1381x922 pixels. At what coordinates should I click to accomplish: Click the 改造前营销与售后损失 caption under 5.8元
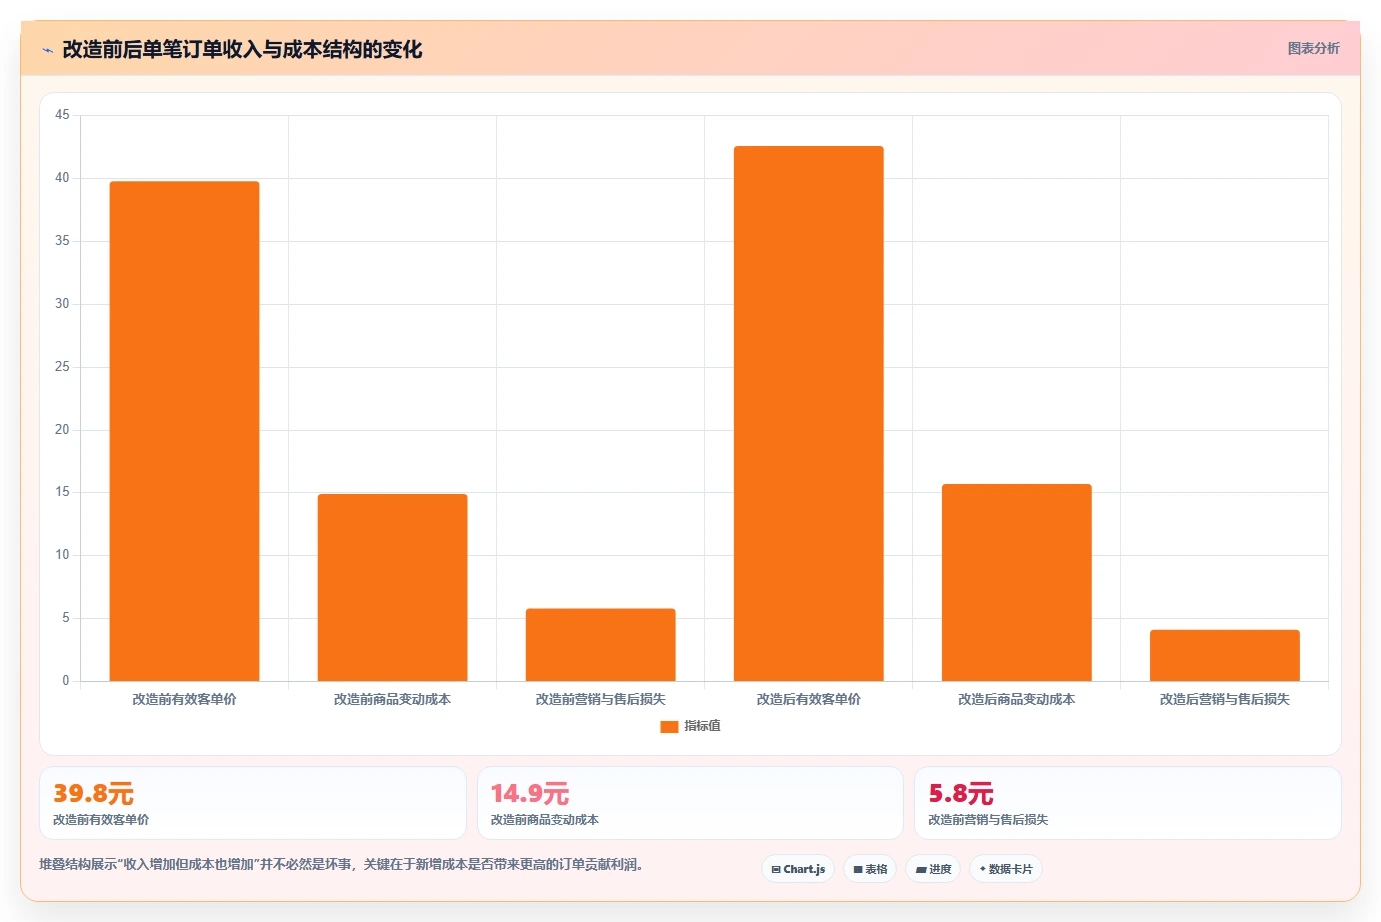pos(988,820)
